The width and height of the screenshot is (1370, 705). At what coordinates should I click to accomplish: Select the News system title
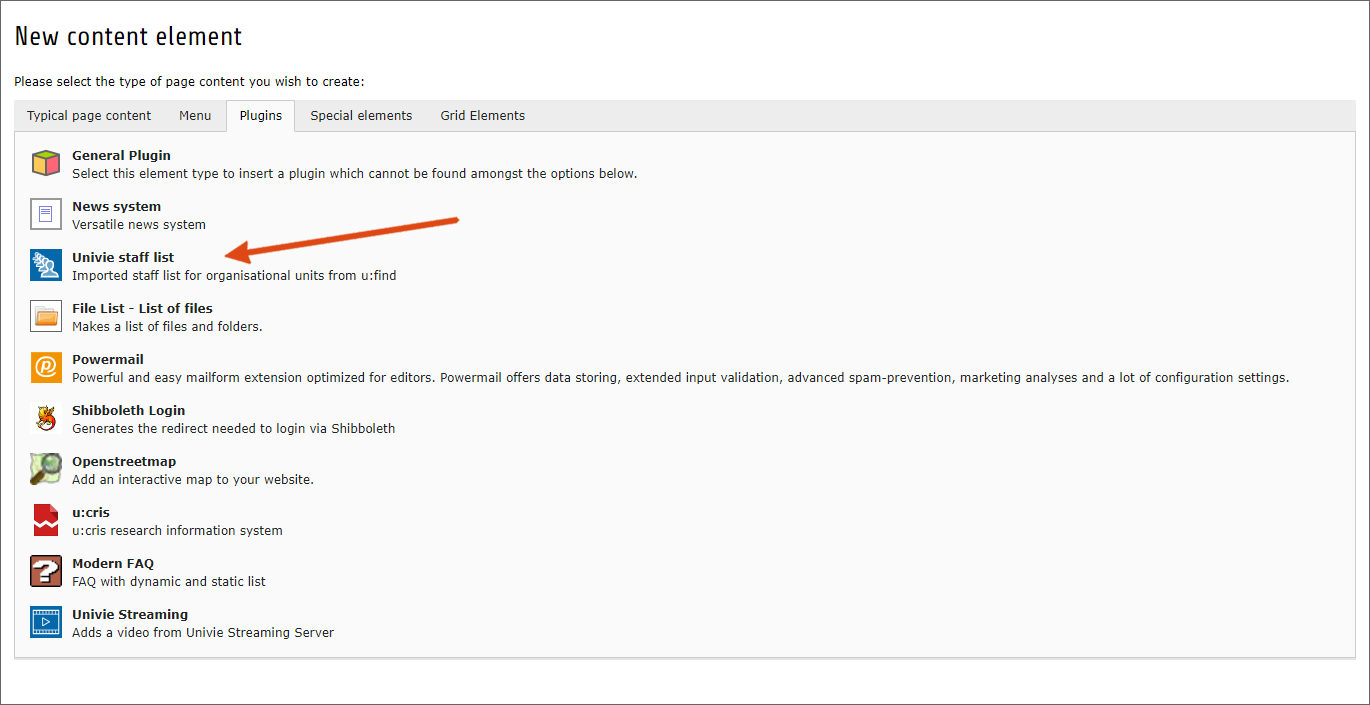click(116, 207)
